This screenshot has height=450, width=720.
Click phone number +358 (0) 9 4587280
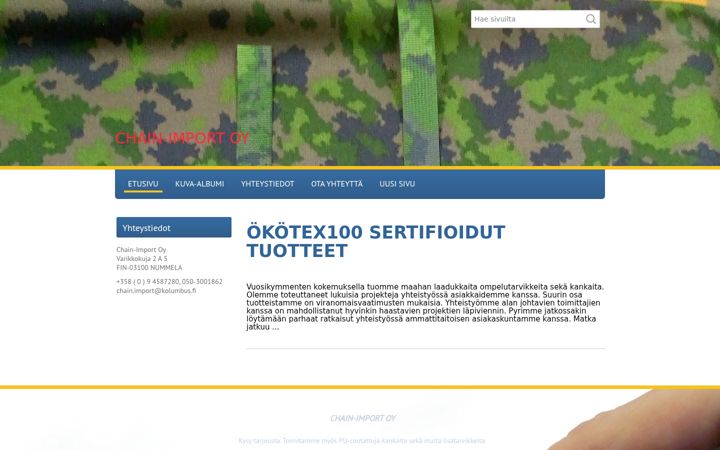pos(147,281)
